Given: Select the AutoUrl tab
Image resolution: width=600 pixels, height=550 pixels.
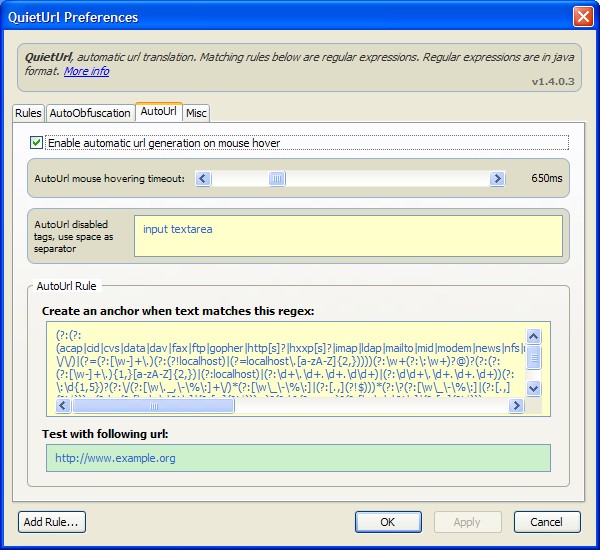Looking at the screenshot, I should click(158, 111).
